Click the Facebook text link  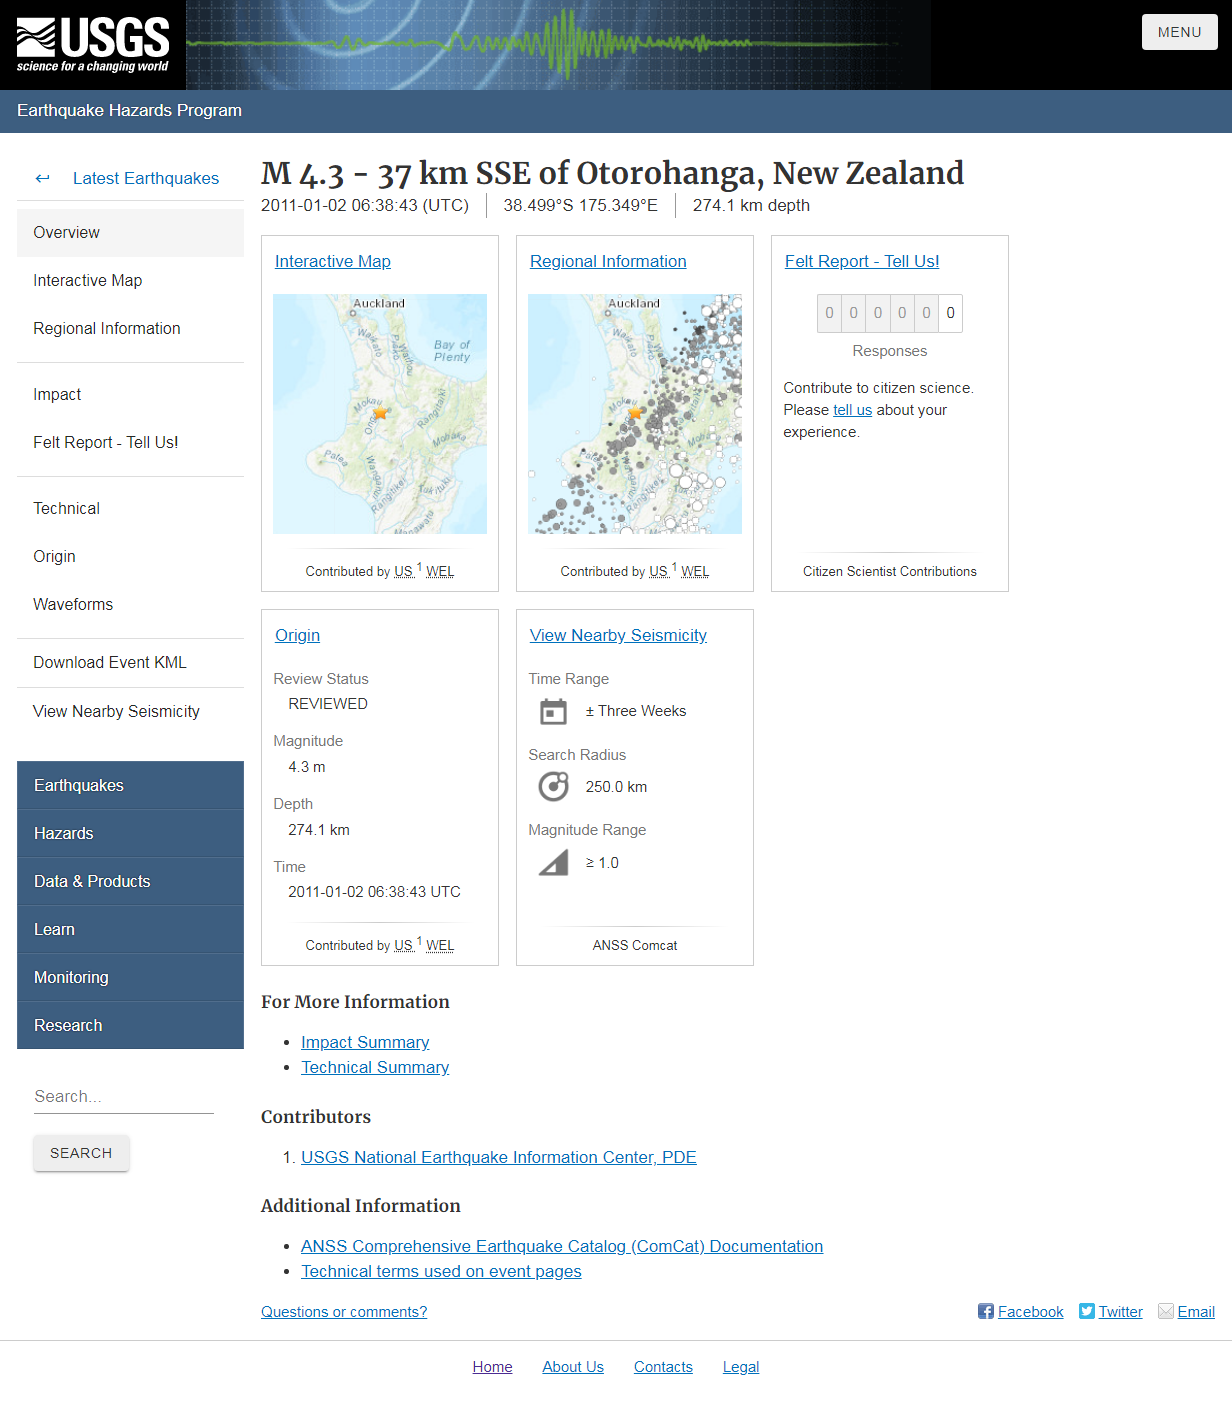pyautogui.click(x=1030, y=1312)
